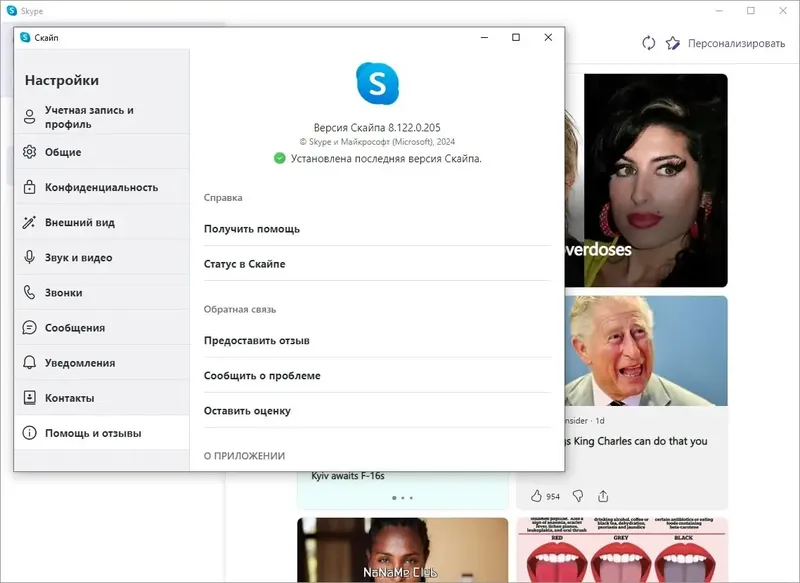The height and width of the screenshot is (583, 800).
Task: Click the microphone icon for Звук и видео
Action: pos(30,257)
